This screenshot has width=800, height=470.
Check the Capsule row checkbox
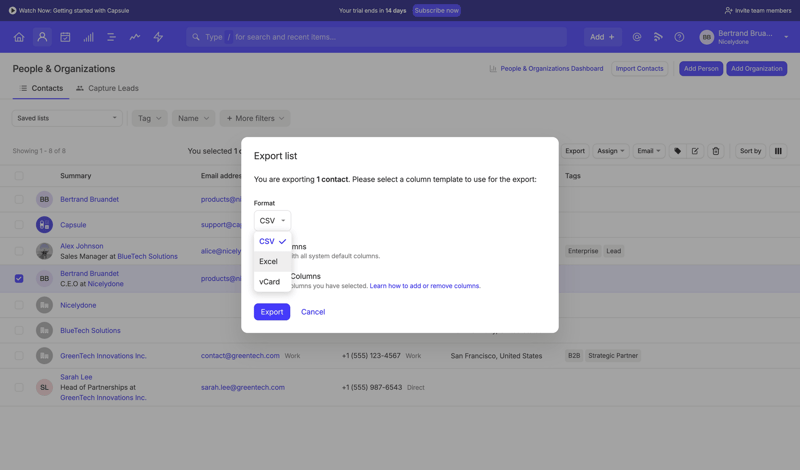pos(19,225)
